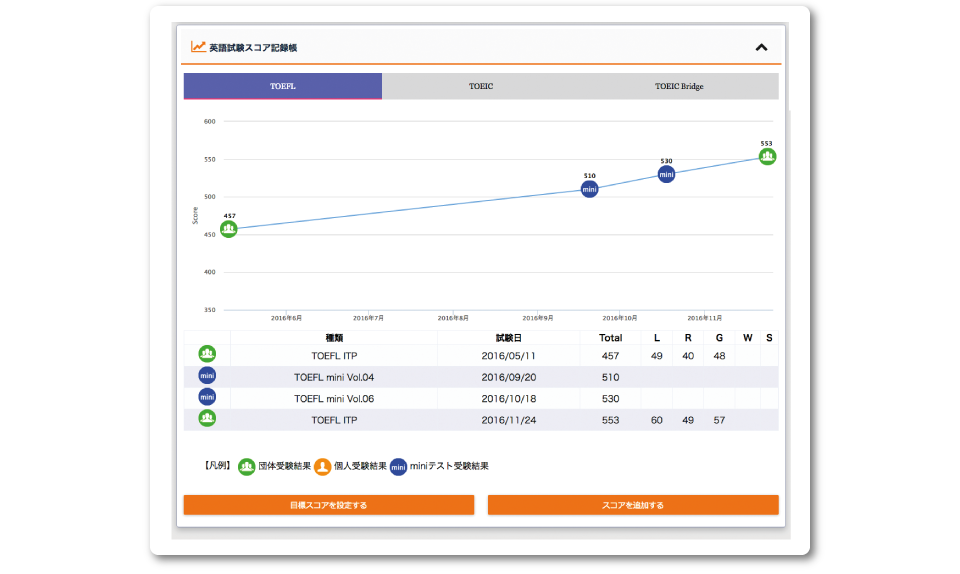Click green group icon in 2016/05/11 row
Screen dimensions: 960x574
coord(207,354)
